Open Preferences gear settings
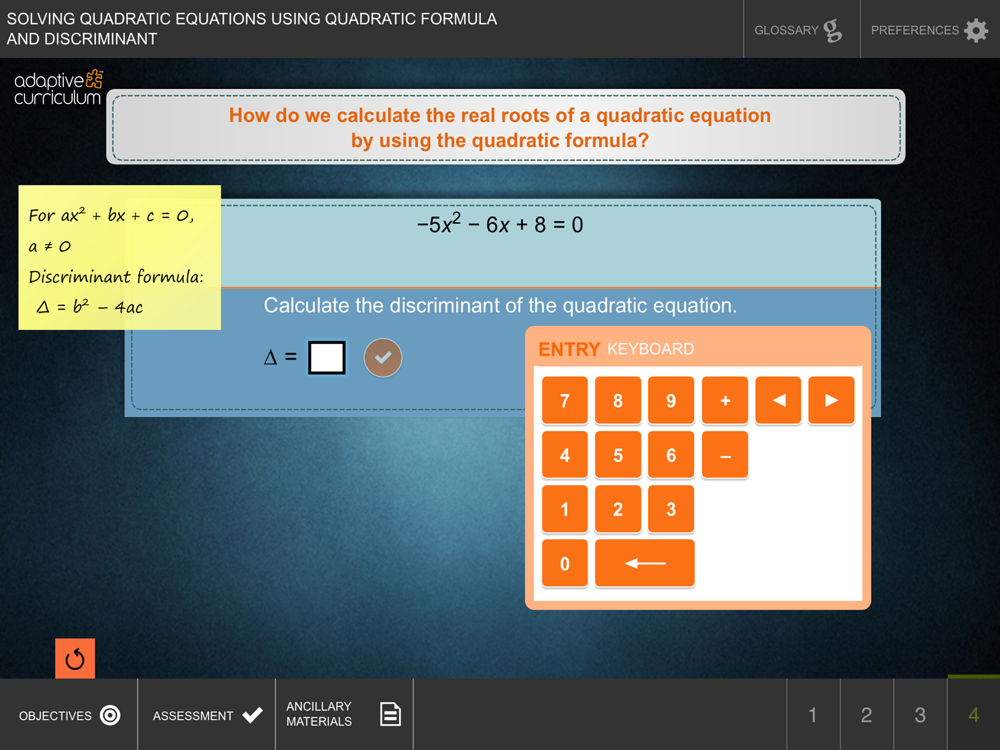Image resolution: width=1000 pixels, height=750 pixels. [x=930, y=29]
